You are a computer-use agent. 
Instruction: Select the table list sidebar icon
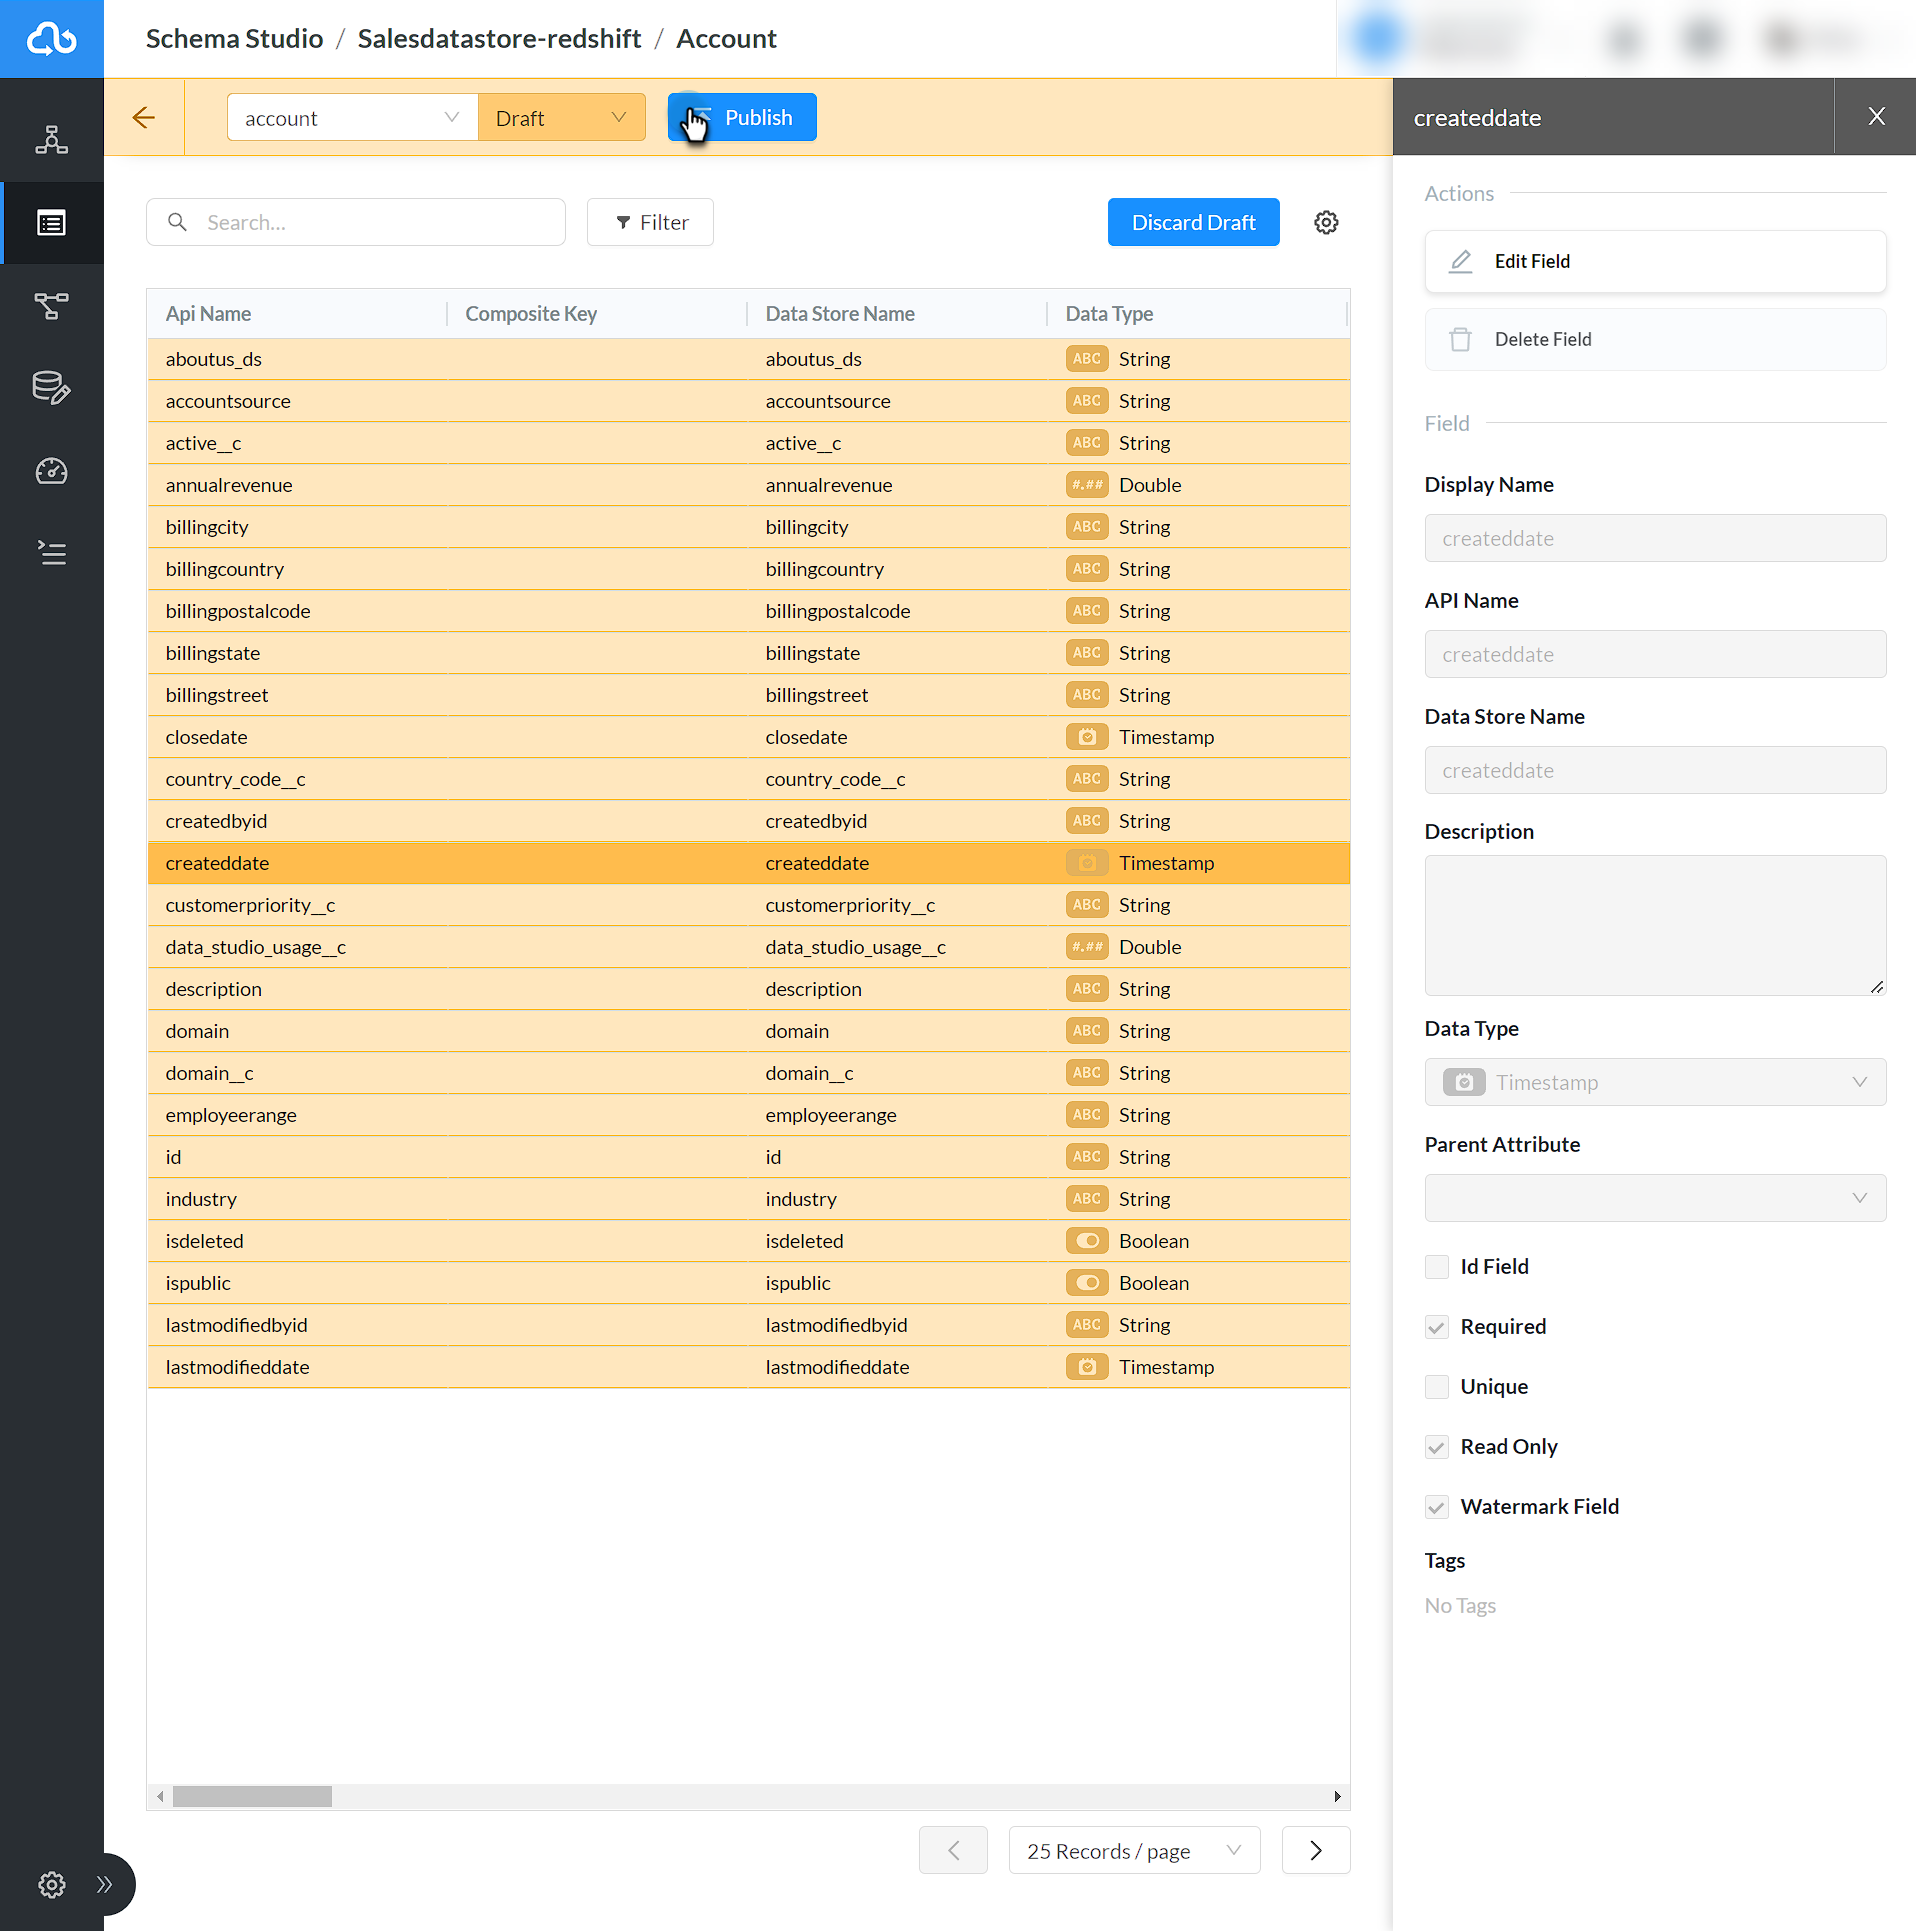(x=51, y=223)
